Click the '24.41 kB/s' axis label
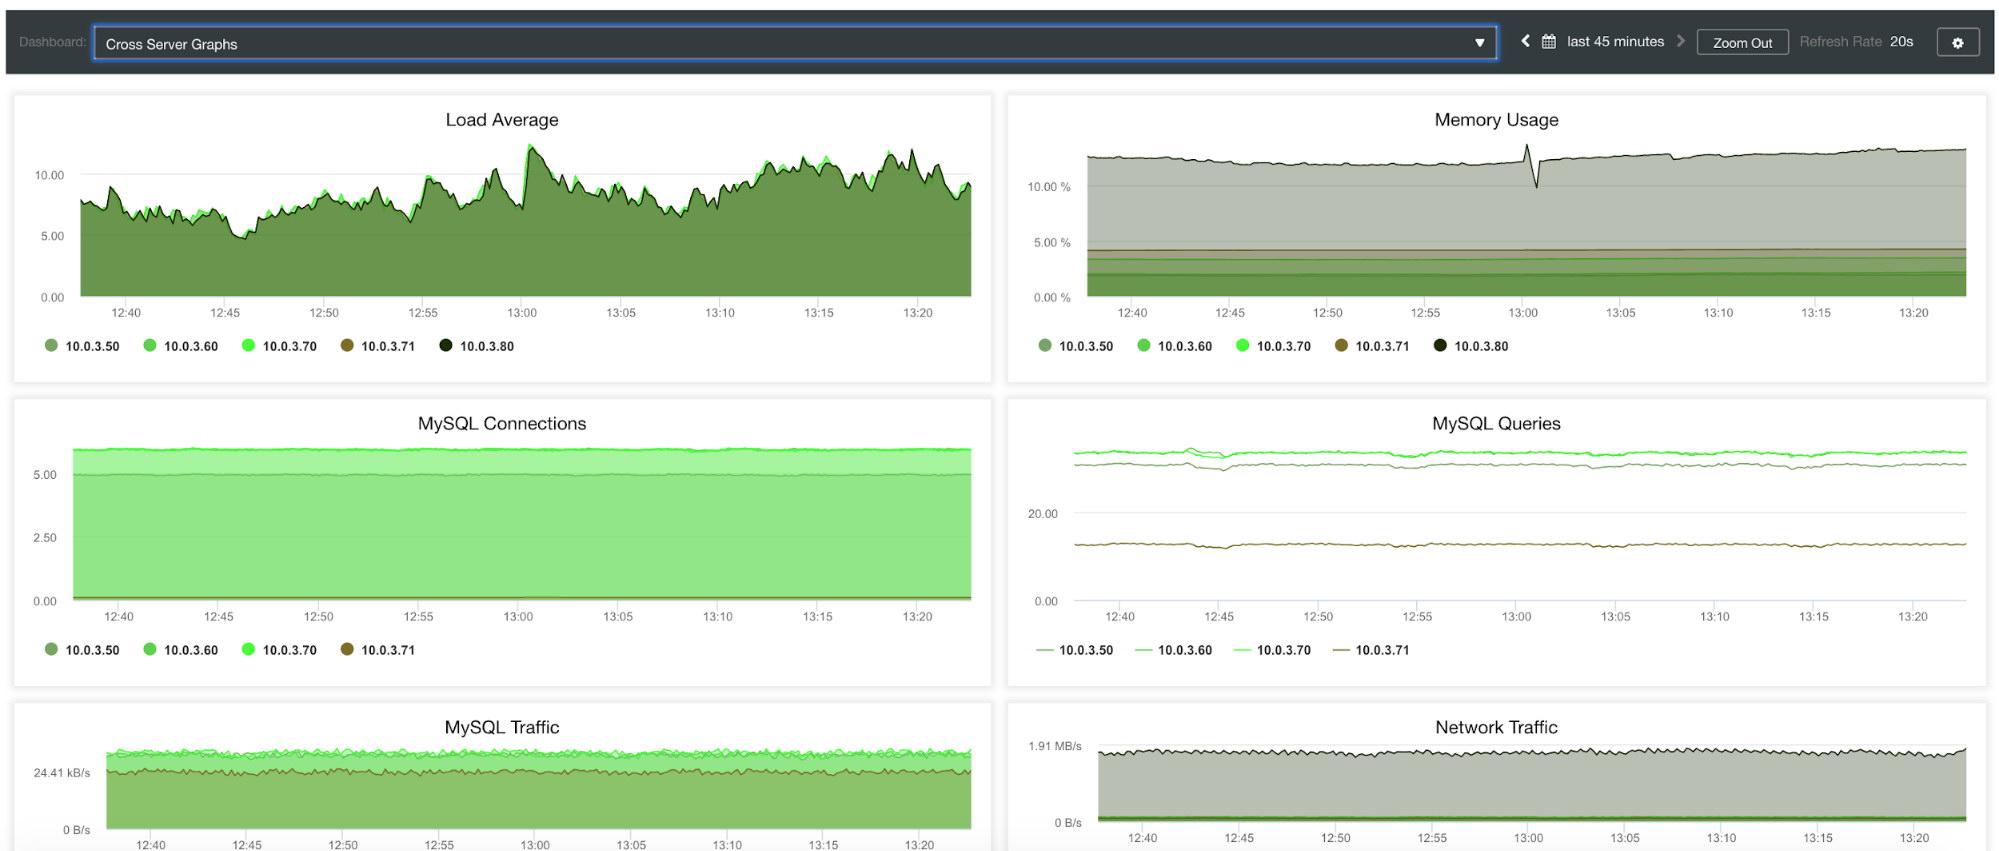 pos(62,773)
